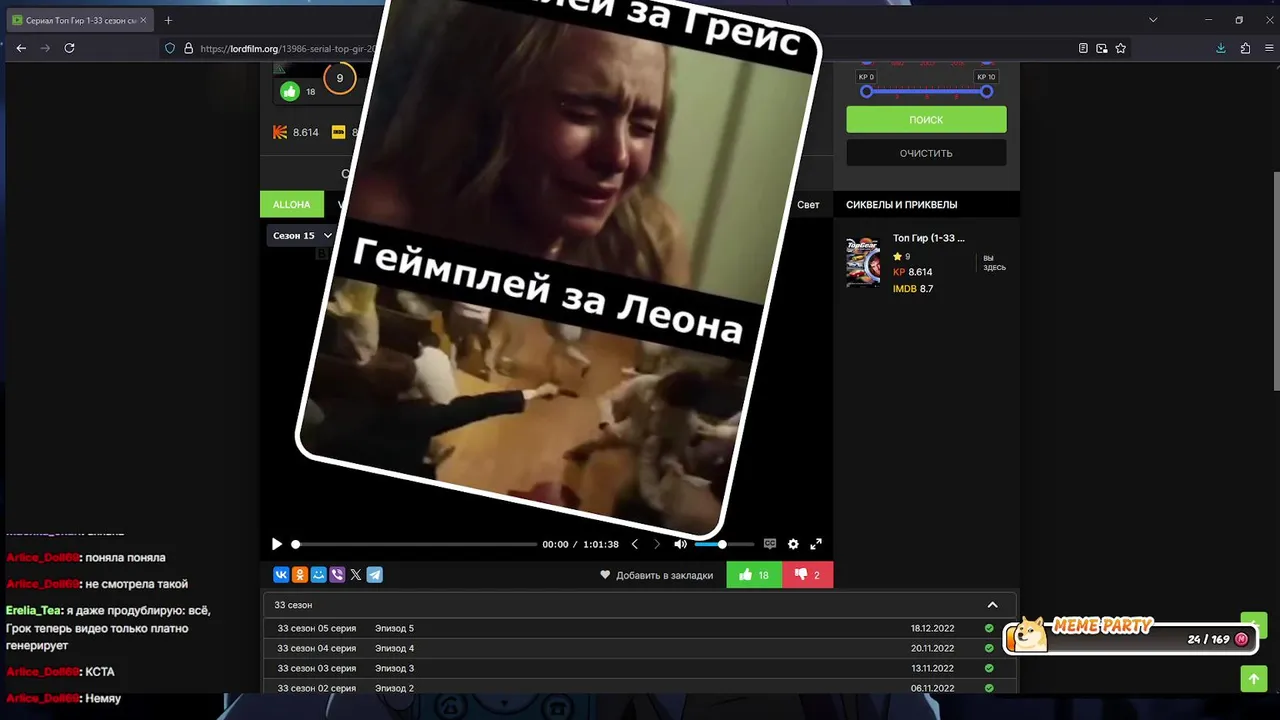Reload the page
Image resolution: width=1280 pixels, height=720 pixels.
click(69, 48)
